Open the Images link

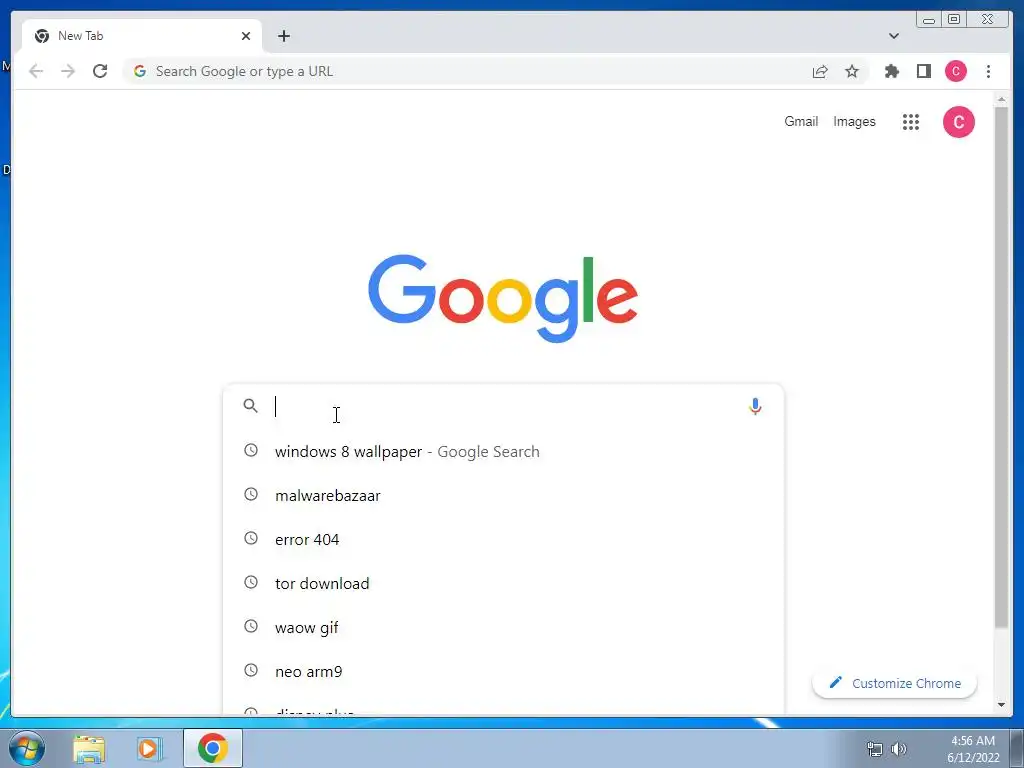pos(854,121)
